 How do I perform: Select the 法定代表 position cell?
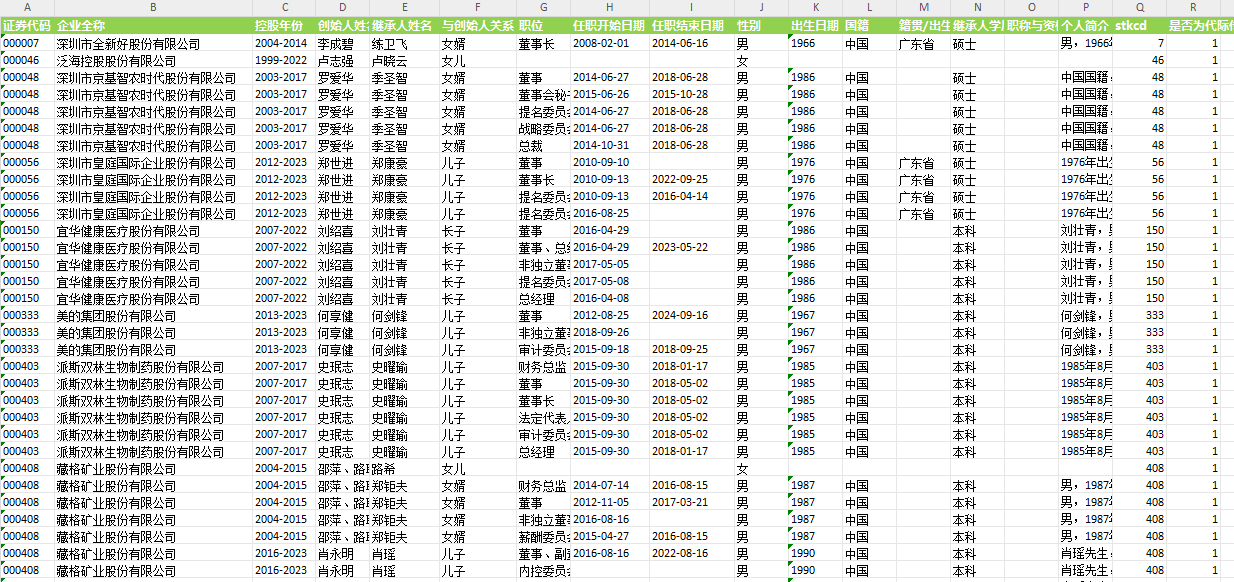[543, 418]
